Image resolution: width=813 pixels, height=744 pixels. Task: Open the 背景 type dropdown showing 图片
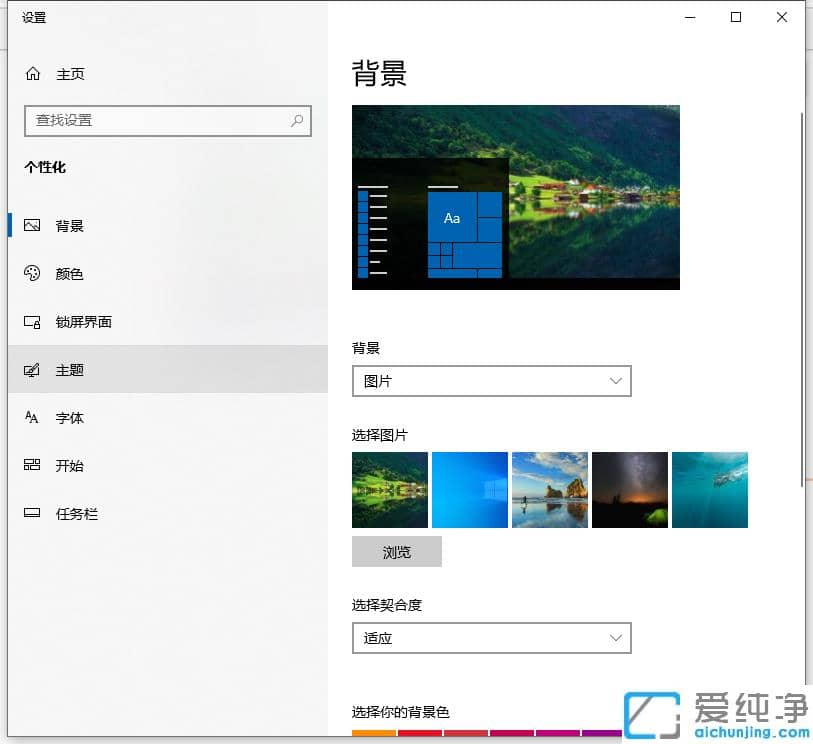tap(491, 381)
